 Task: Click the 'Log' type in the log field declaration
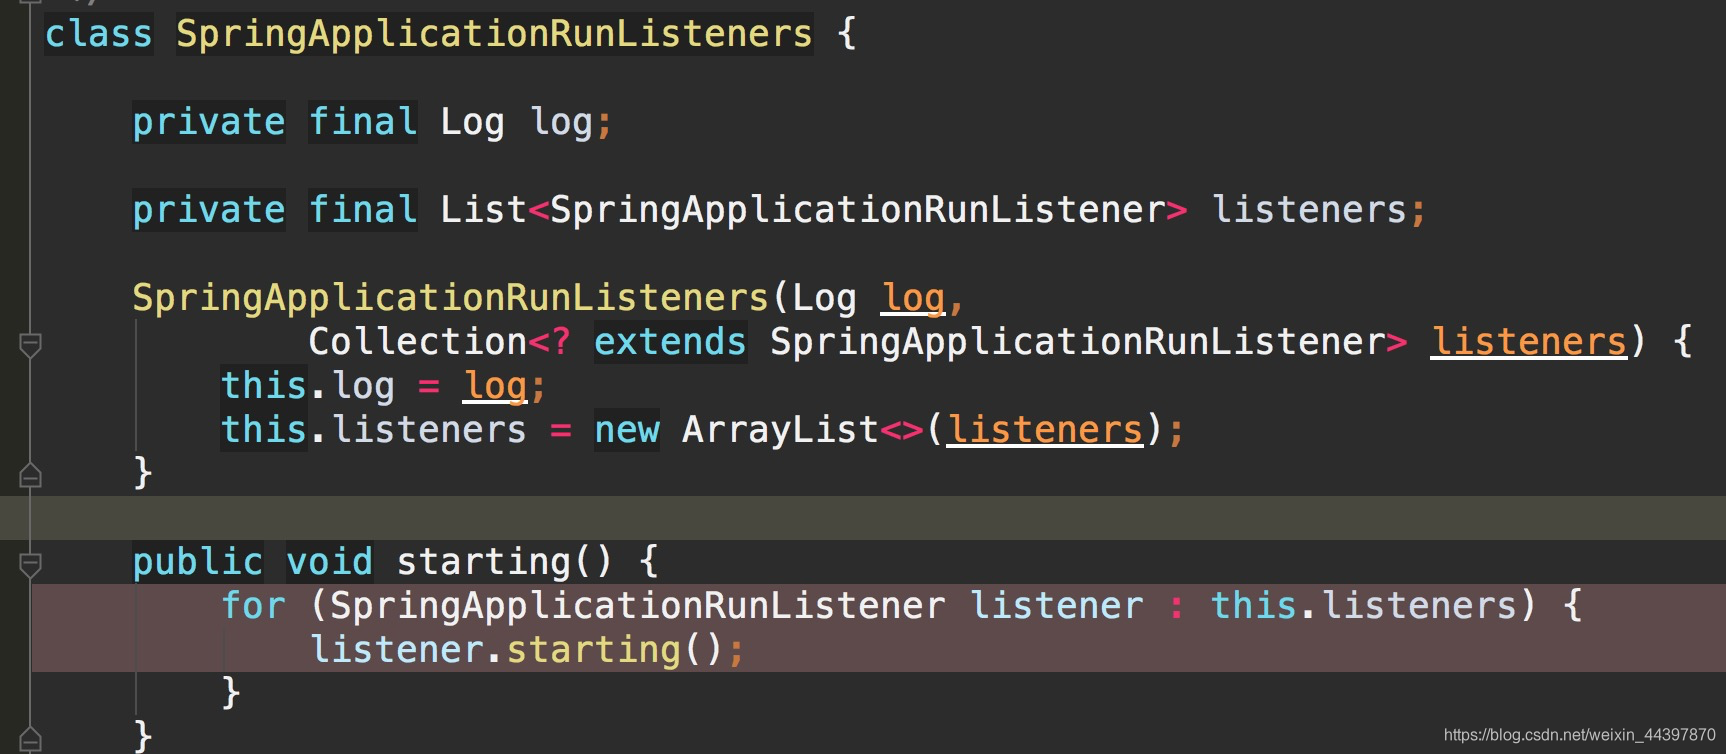(472, 122)
